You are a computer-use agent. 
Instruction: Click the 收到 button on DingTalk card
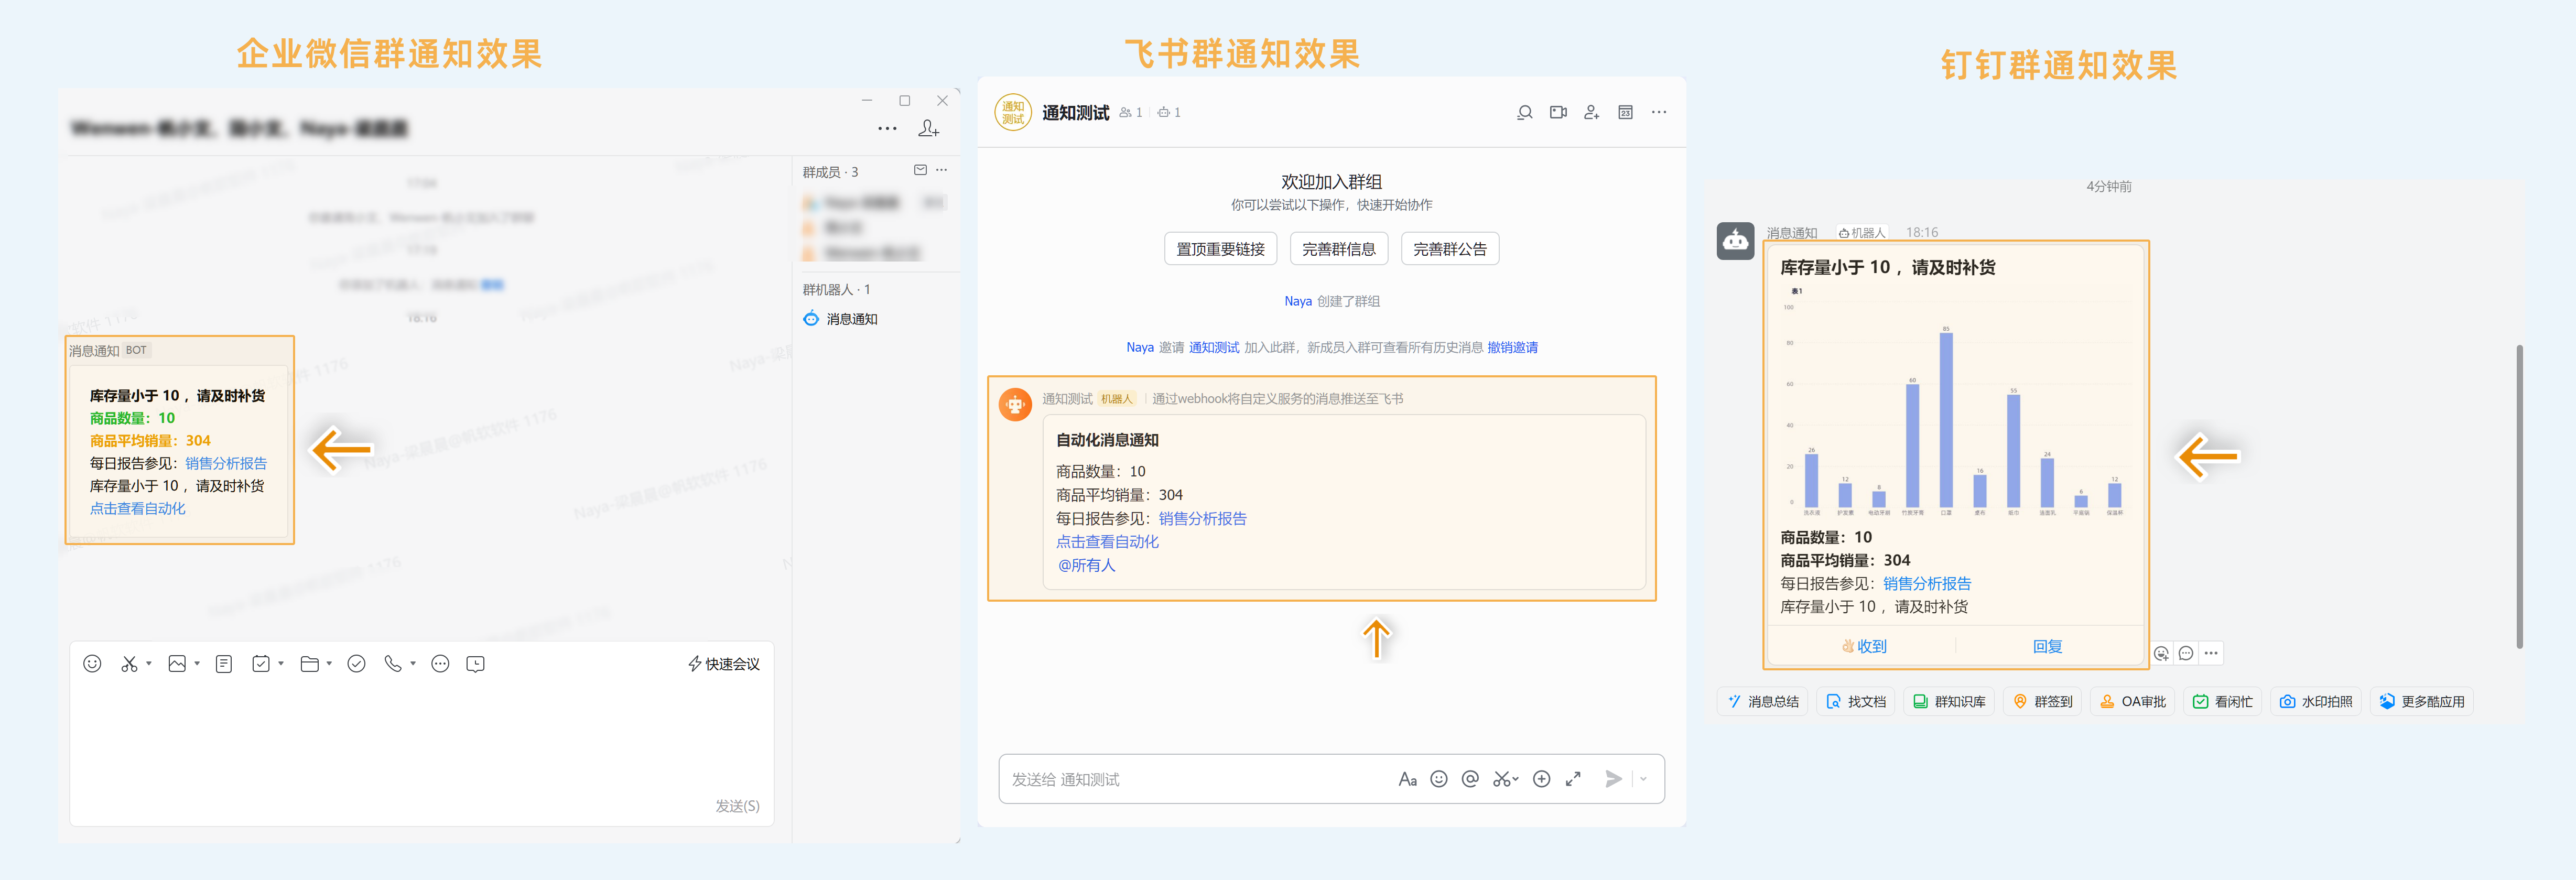[1864, 646]
